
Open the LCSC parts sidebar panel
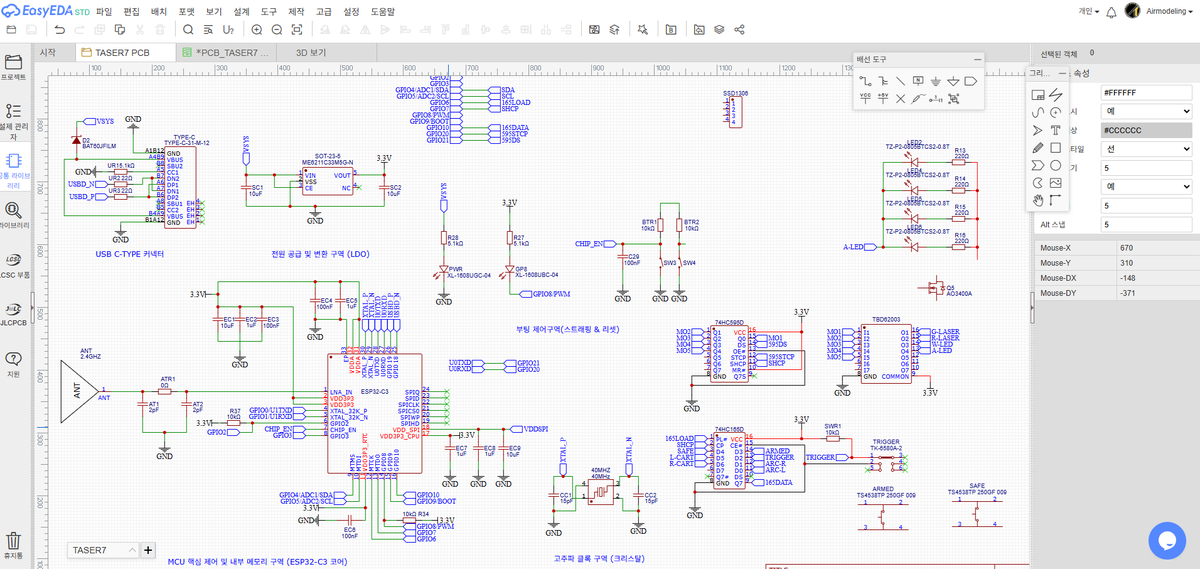click(14, 265)
